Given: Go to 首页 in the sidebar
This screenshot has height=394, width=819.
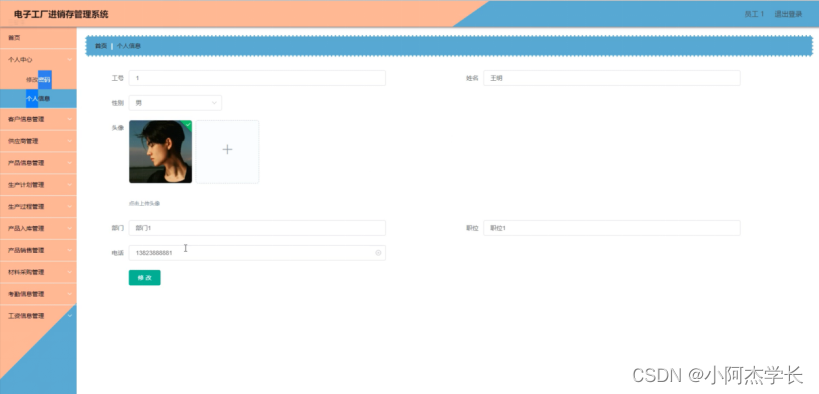Looking at the screenshot, I should tap(38, 38).
